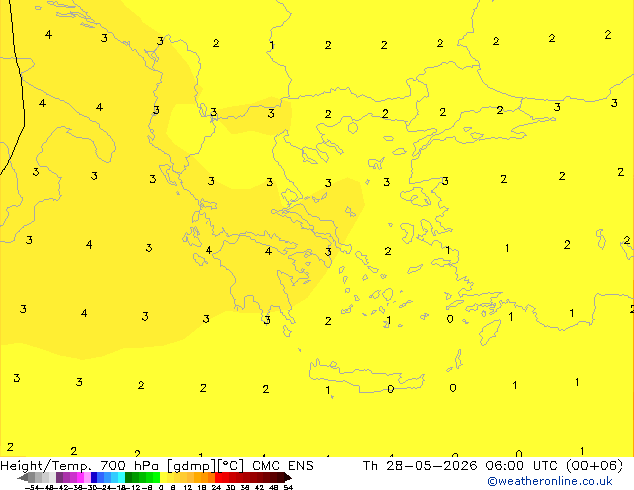
Task: Click the '[gdmp][°C]' units label
Action: [205, 466]
